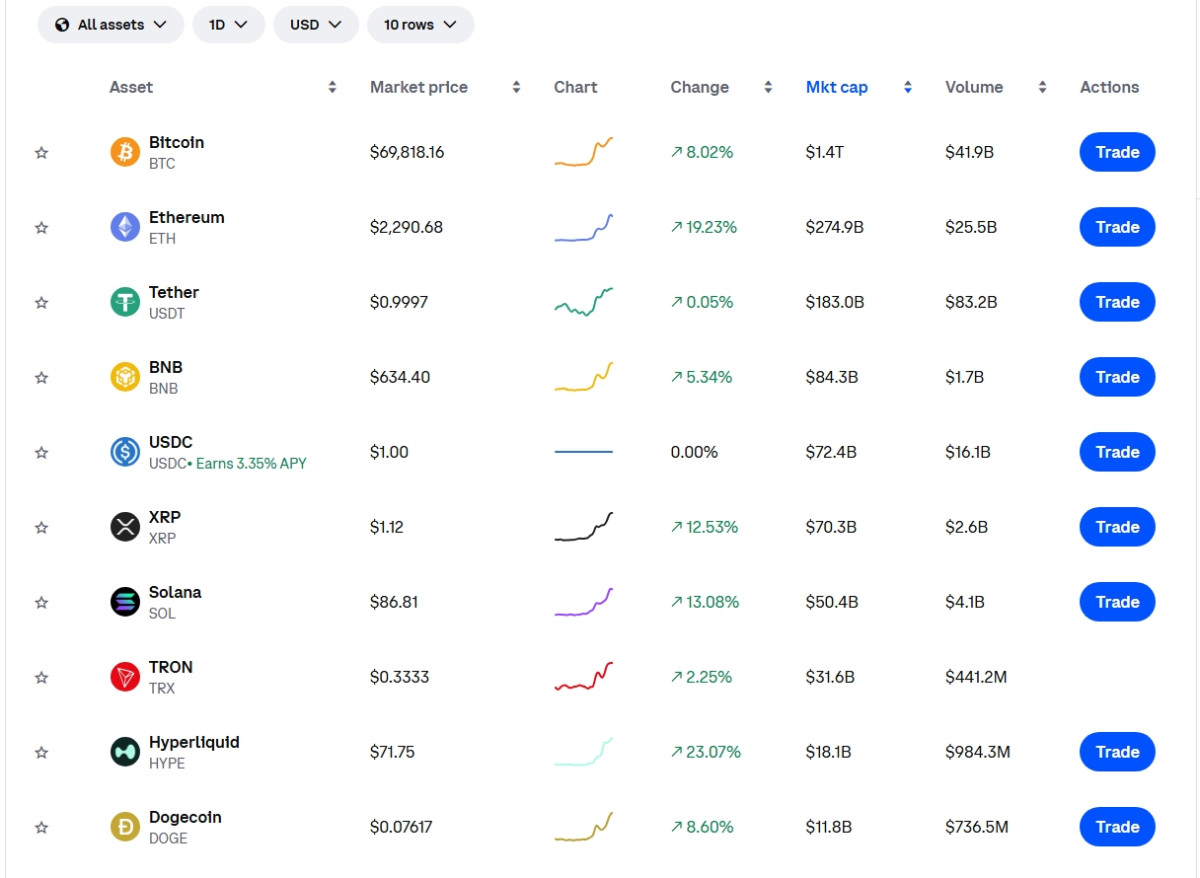Toggle the Tether watchlist star
Screen dimensions: 1200x878
41,303
